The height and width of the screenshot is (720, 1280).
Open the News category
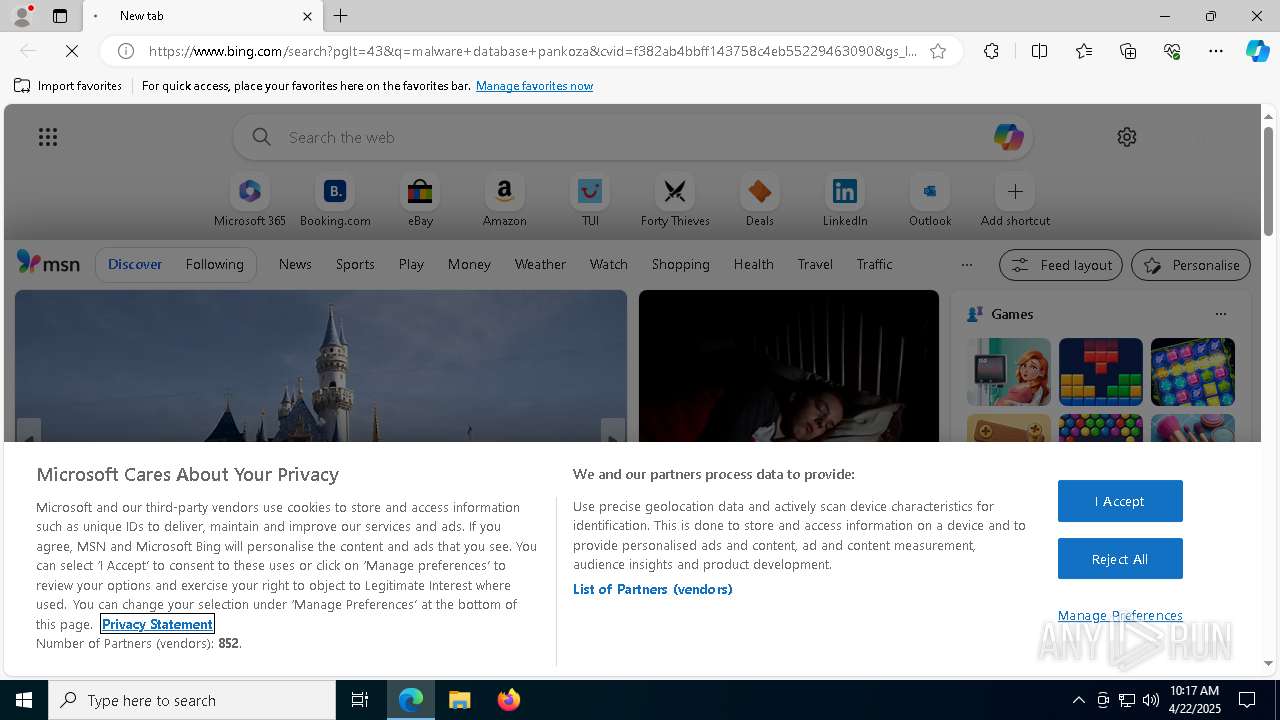coord(295,264)
